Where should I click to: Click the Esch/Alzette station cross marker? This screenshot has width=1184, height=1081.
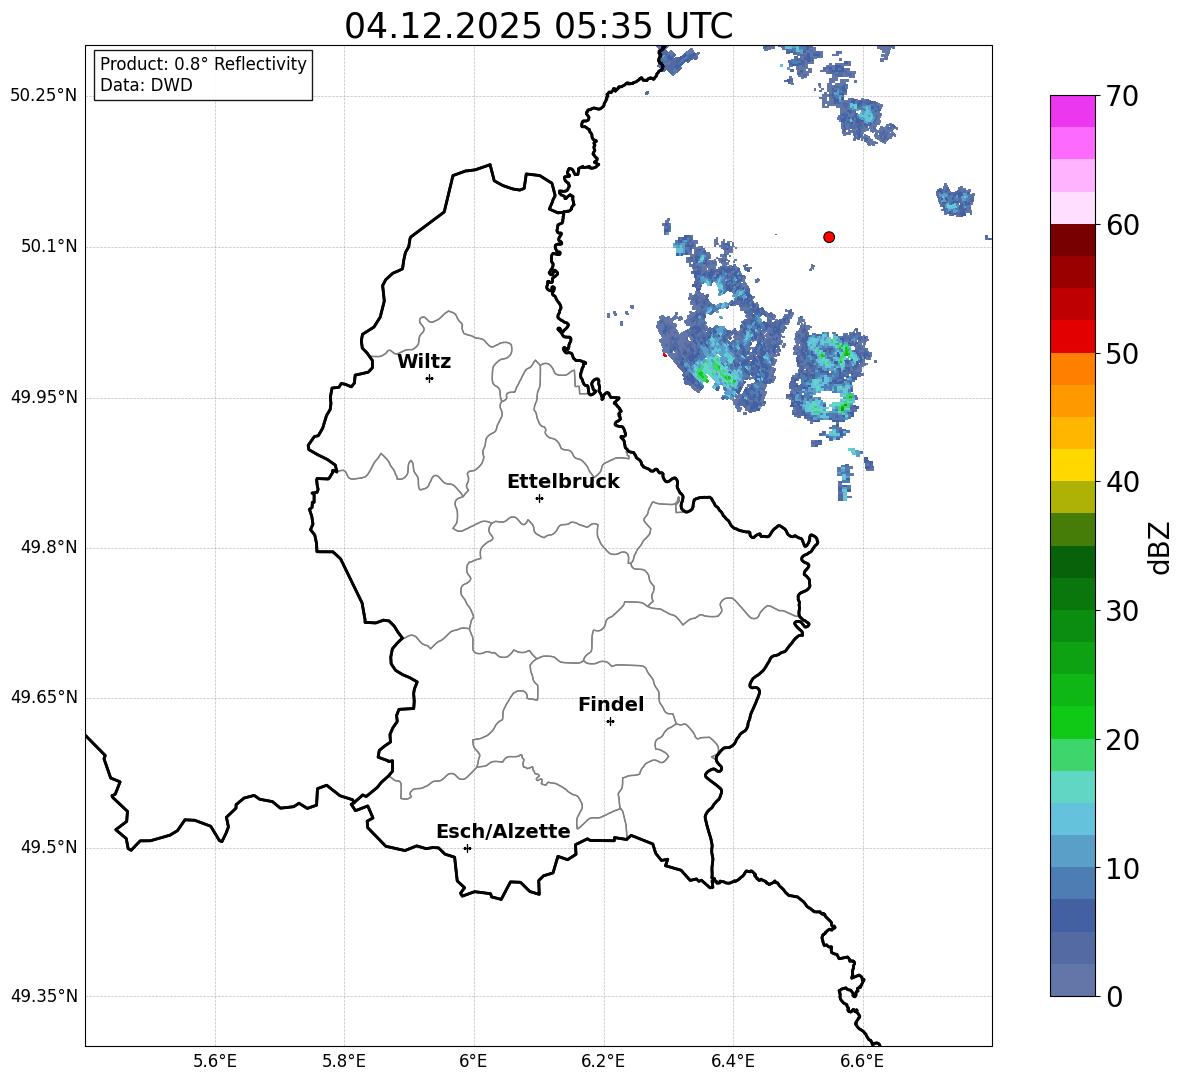click(467, 848)
